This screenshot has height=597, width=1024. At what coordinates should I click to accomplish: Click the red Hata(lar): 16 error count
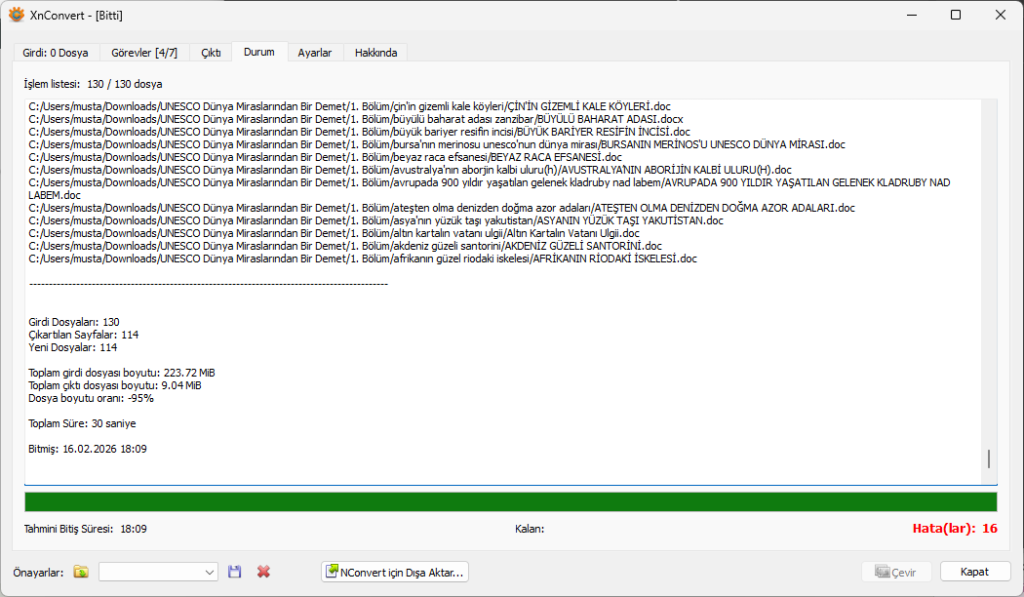955,528
